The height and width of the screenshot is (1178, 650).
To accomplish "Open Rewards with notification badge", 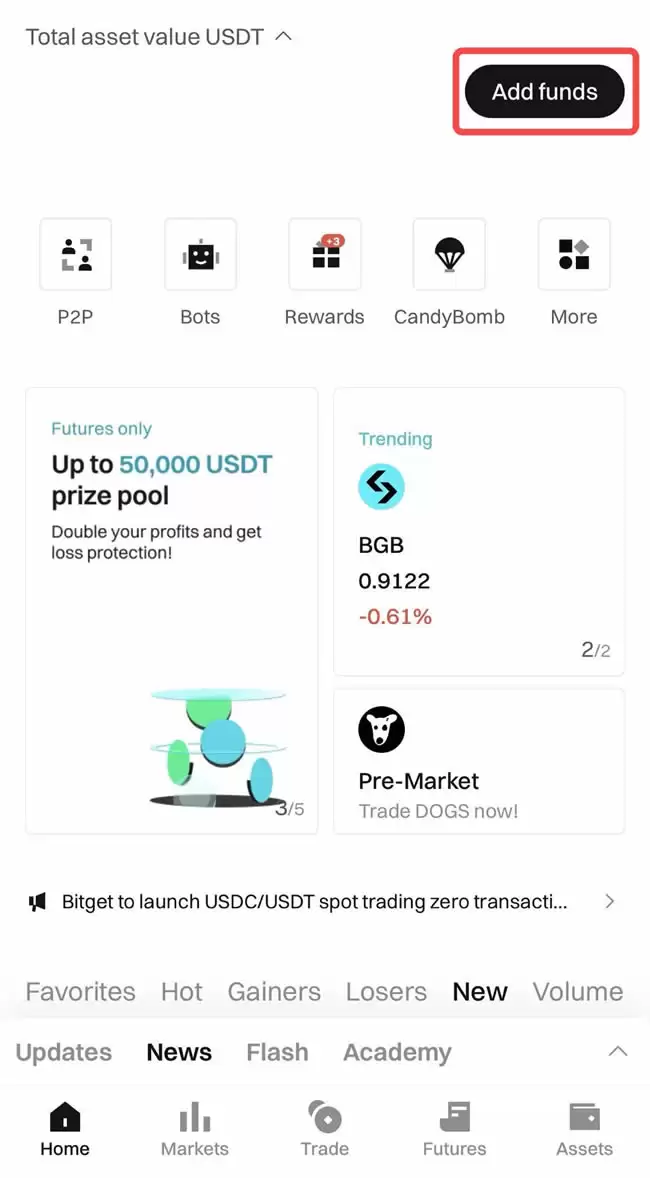I will (324, 255).
